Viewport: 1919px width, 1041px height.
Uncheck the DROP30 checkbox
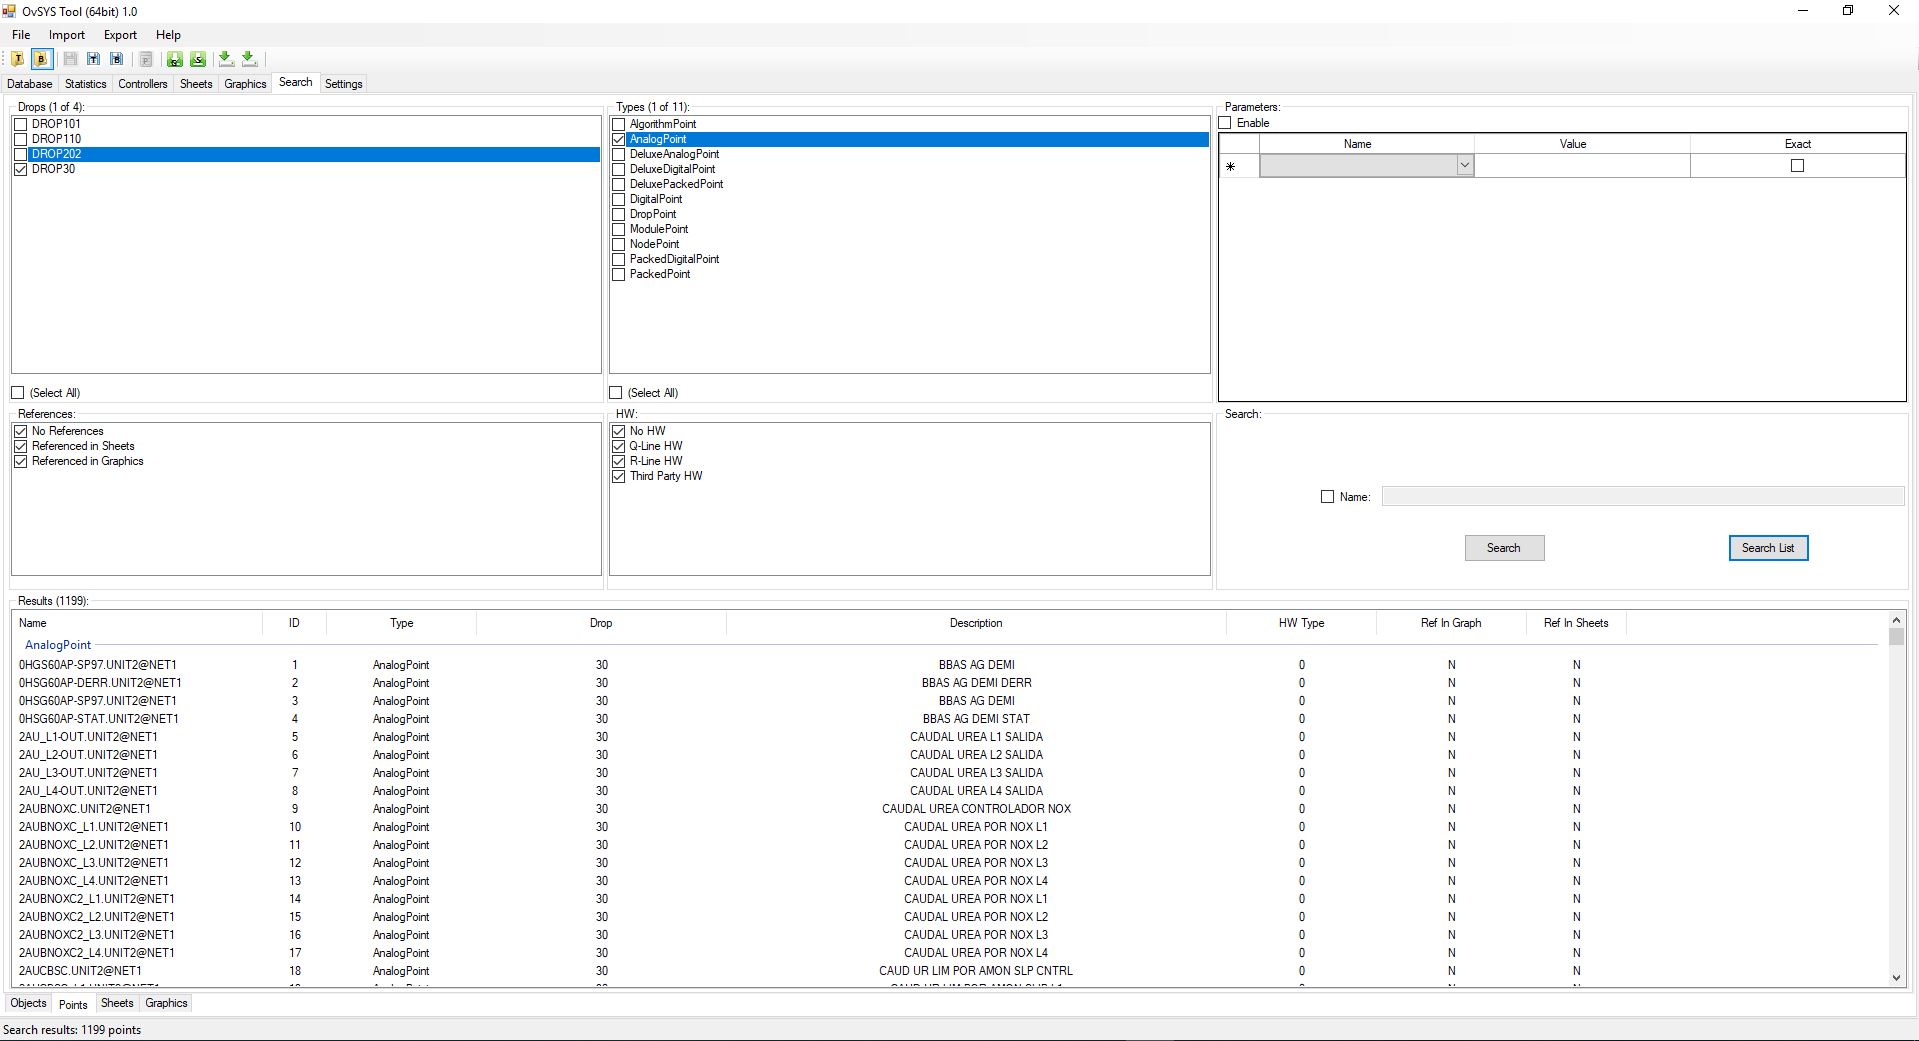click(x=21, y=169)
